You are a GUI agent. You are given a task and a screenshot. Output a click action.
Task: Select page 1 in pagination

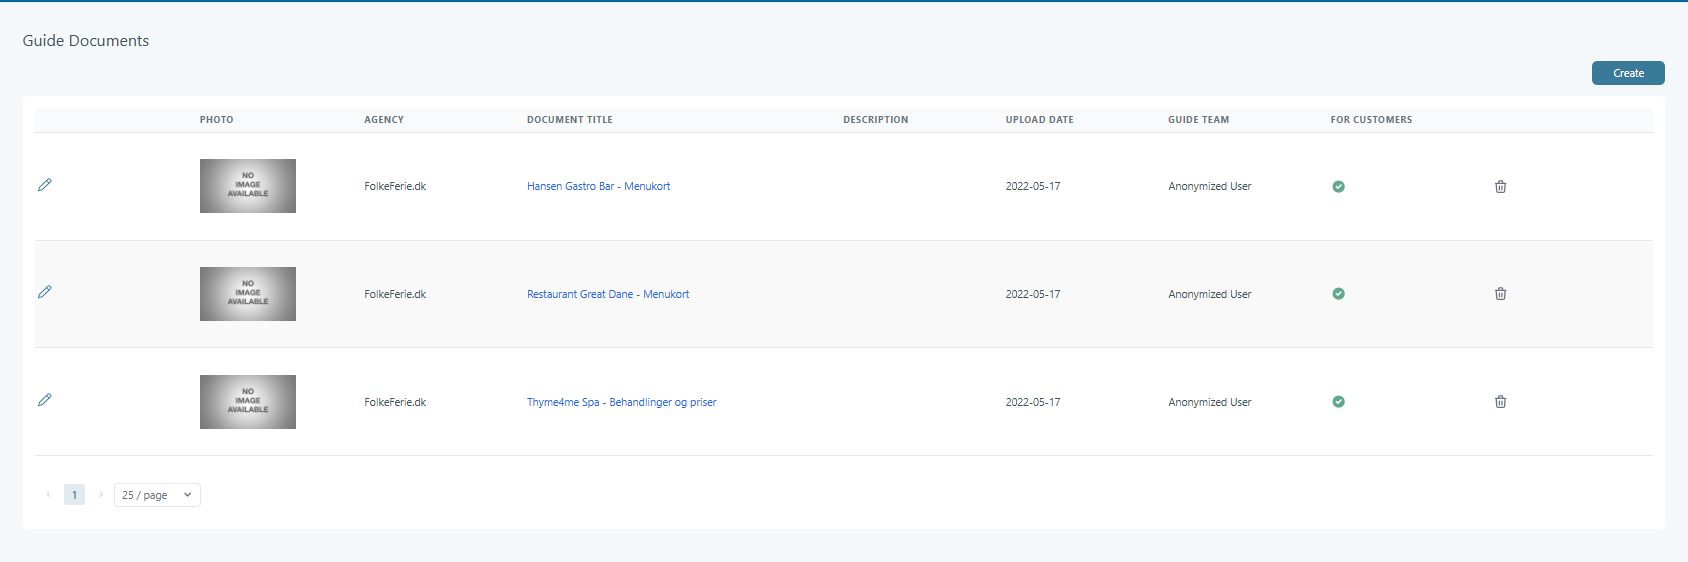(x=74, y=495)
